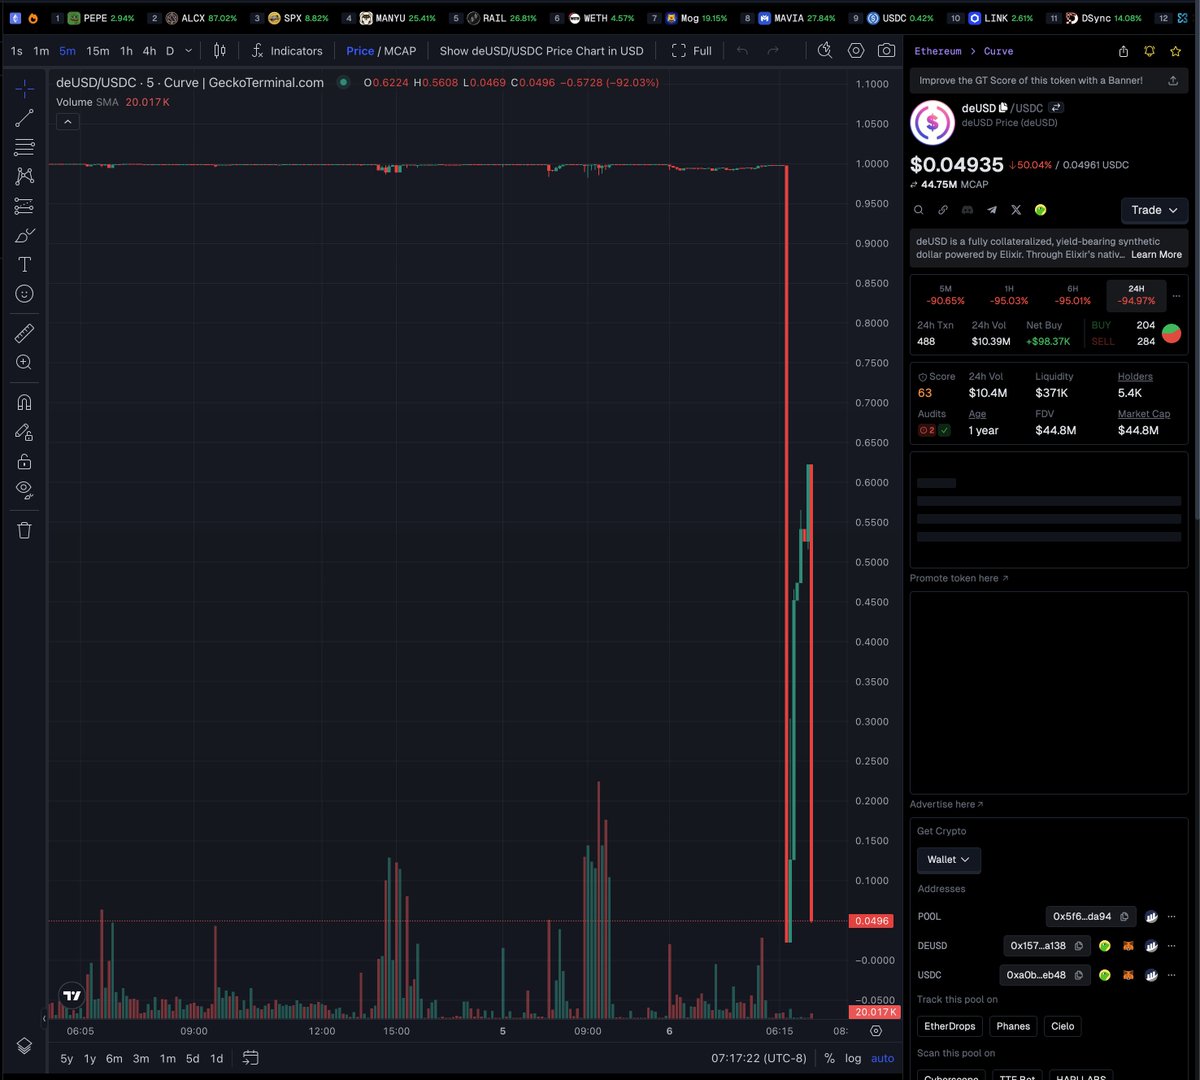Viewport: 1200px width, 1080px height.
Task: Select the crosshair cursor tool
Action: 25,89
